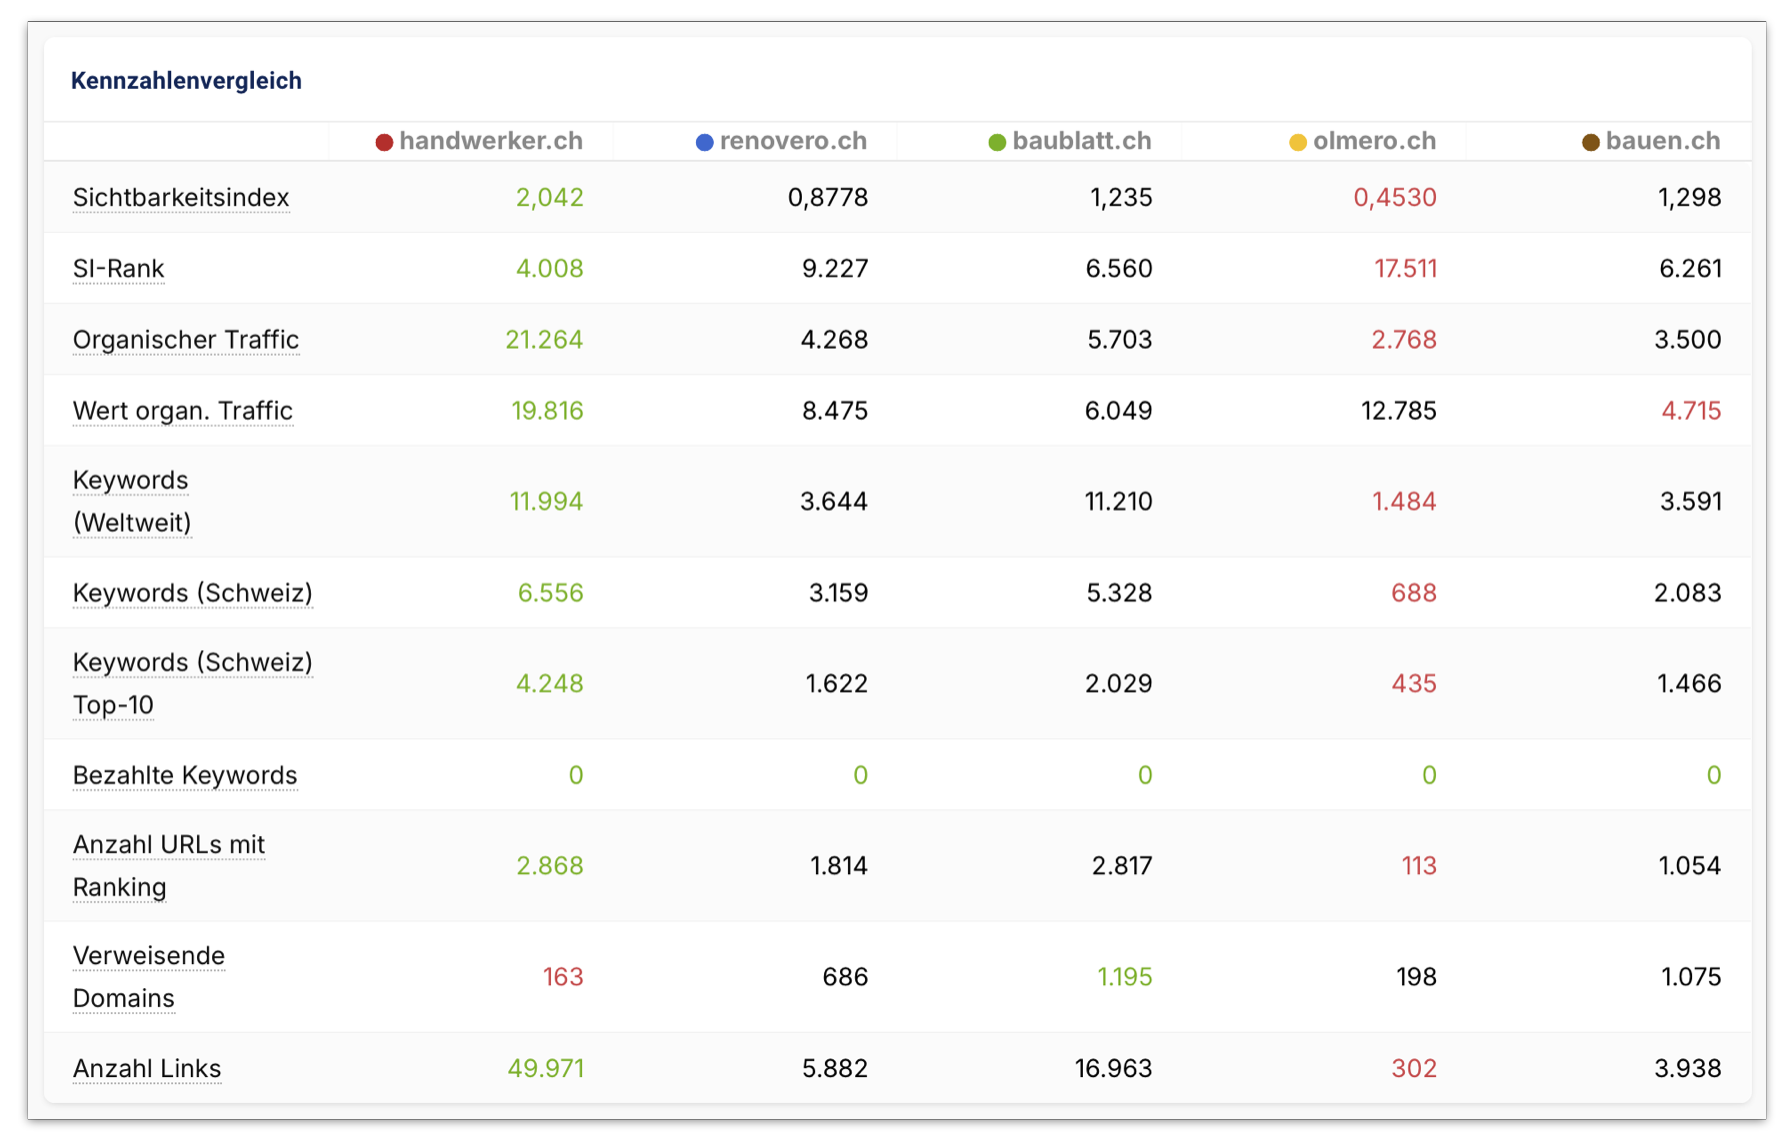Open the Verweisende Domains metric label
Screen dimensions: 1792x1142
tap(149, 977)
